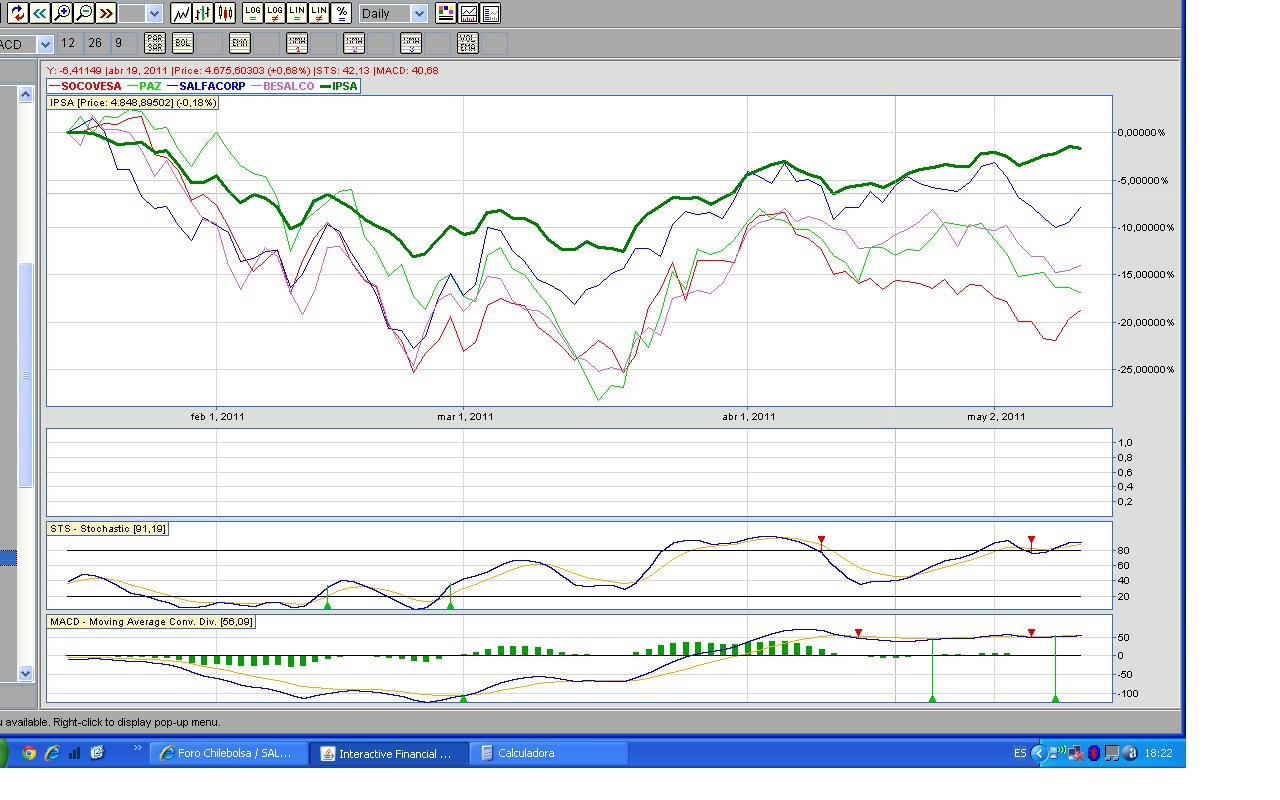Enable percent scale mode

coord(341,13)
